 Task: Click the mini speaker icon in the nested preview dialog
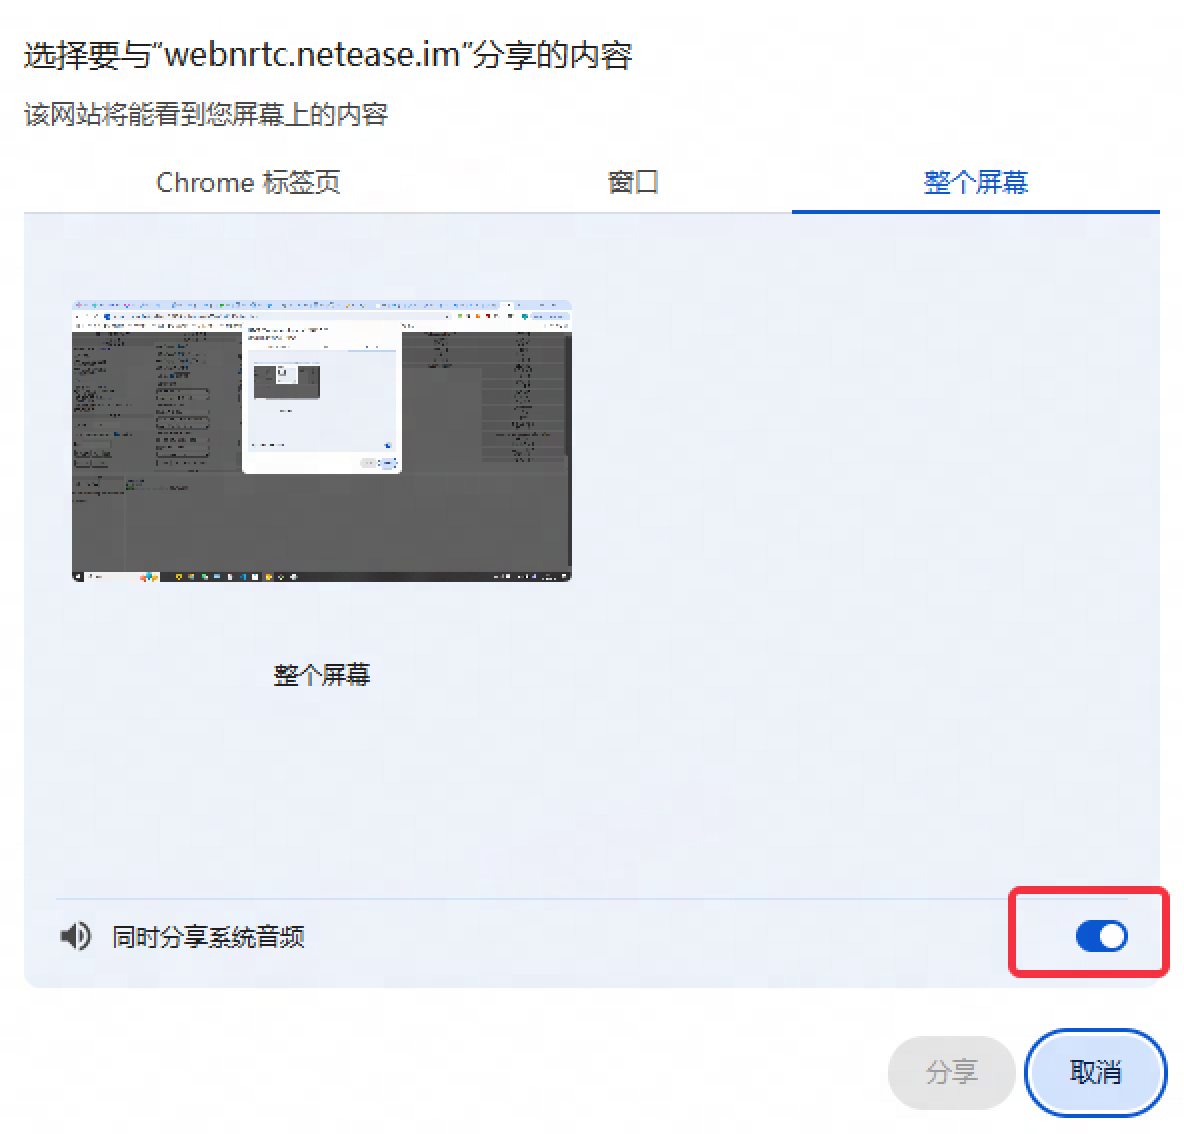click(x=253, y=445)
